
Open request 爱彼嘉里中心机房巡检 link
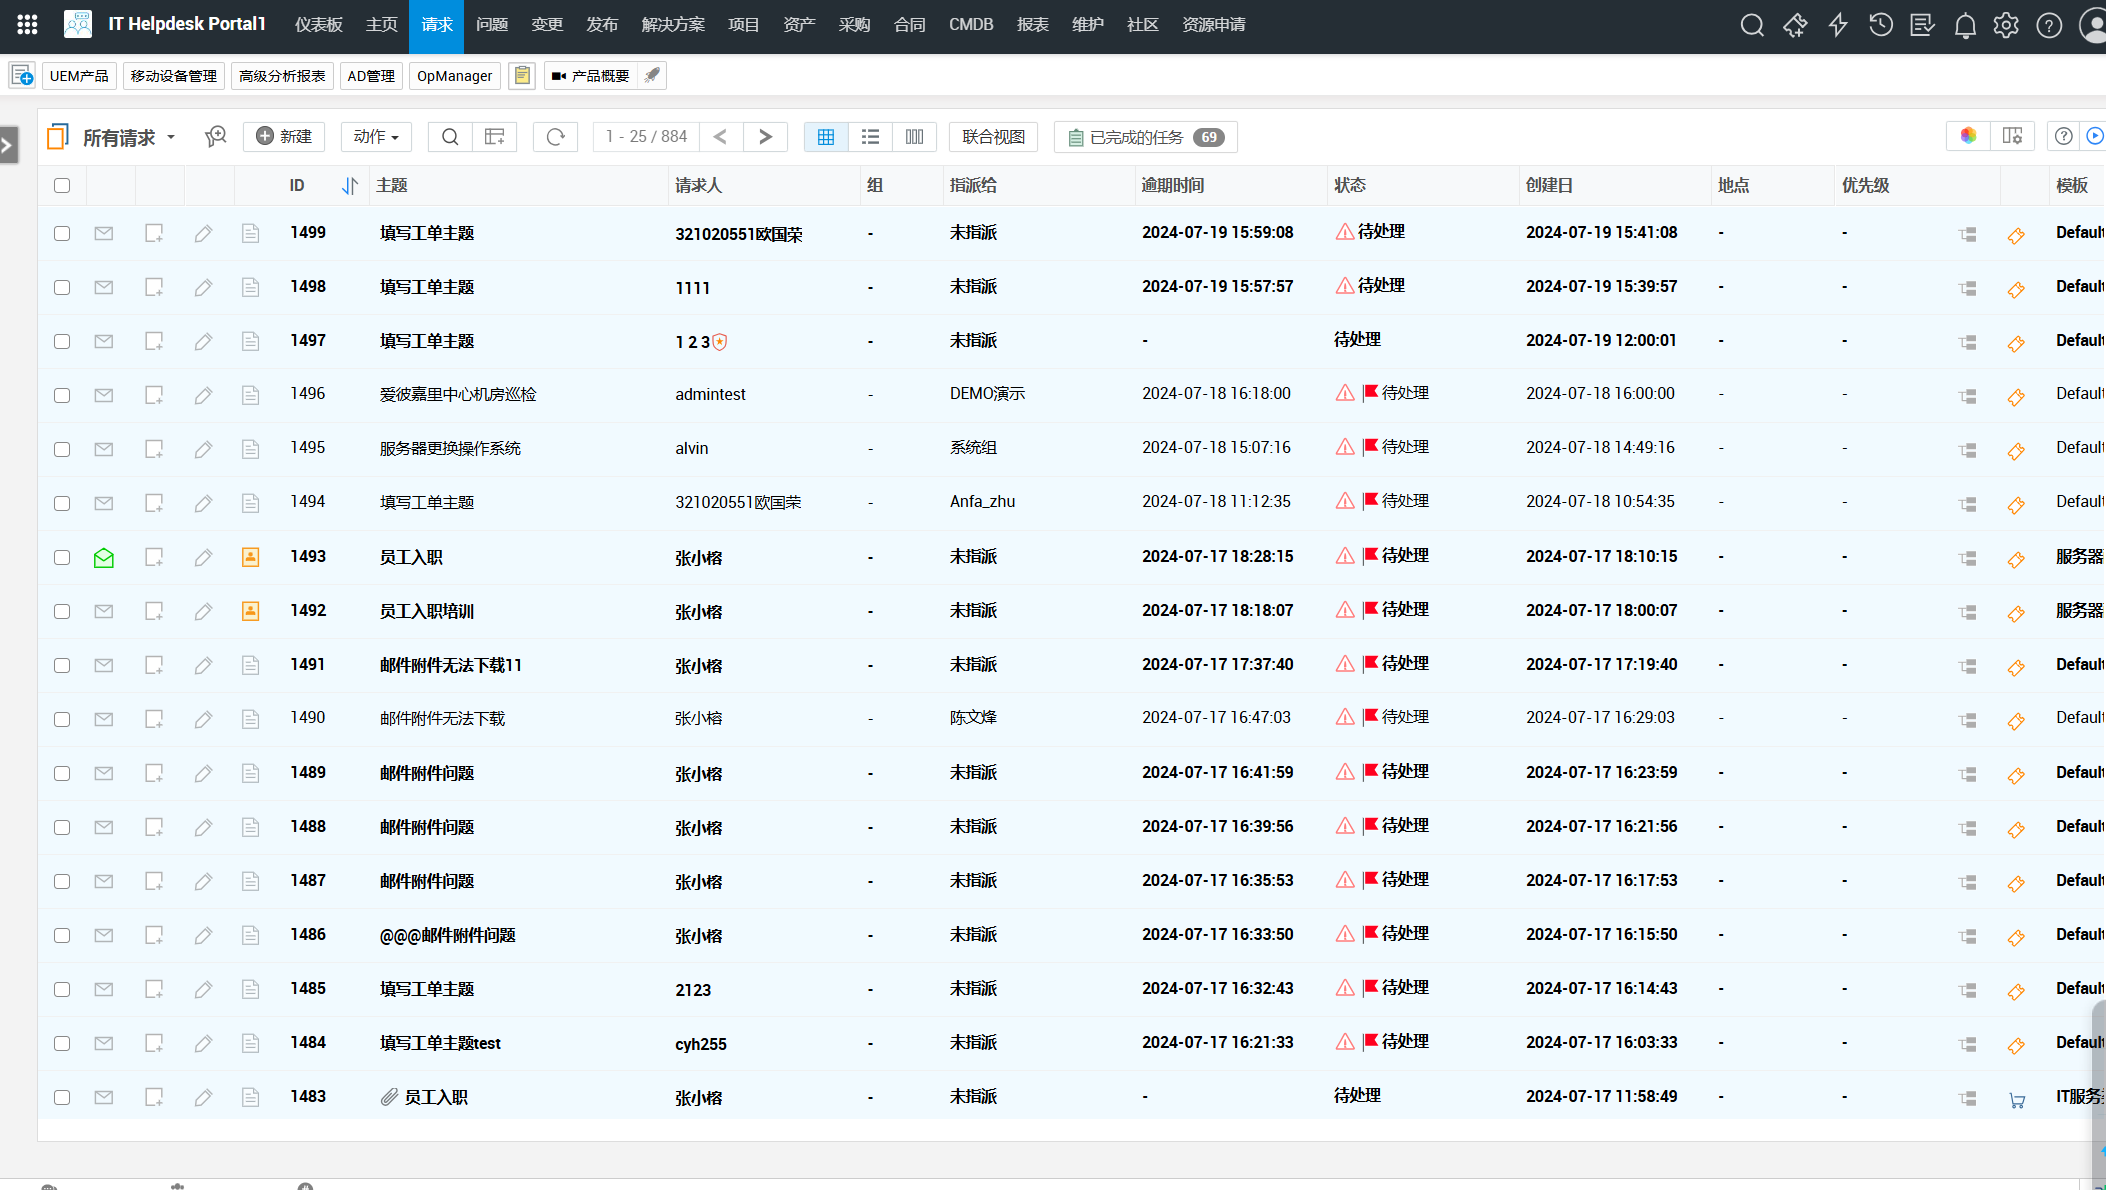(457, 395)
